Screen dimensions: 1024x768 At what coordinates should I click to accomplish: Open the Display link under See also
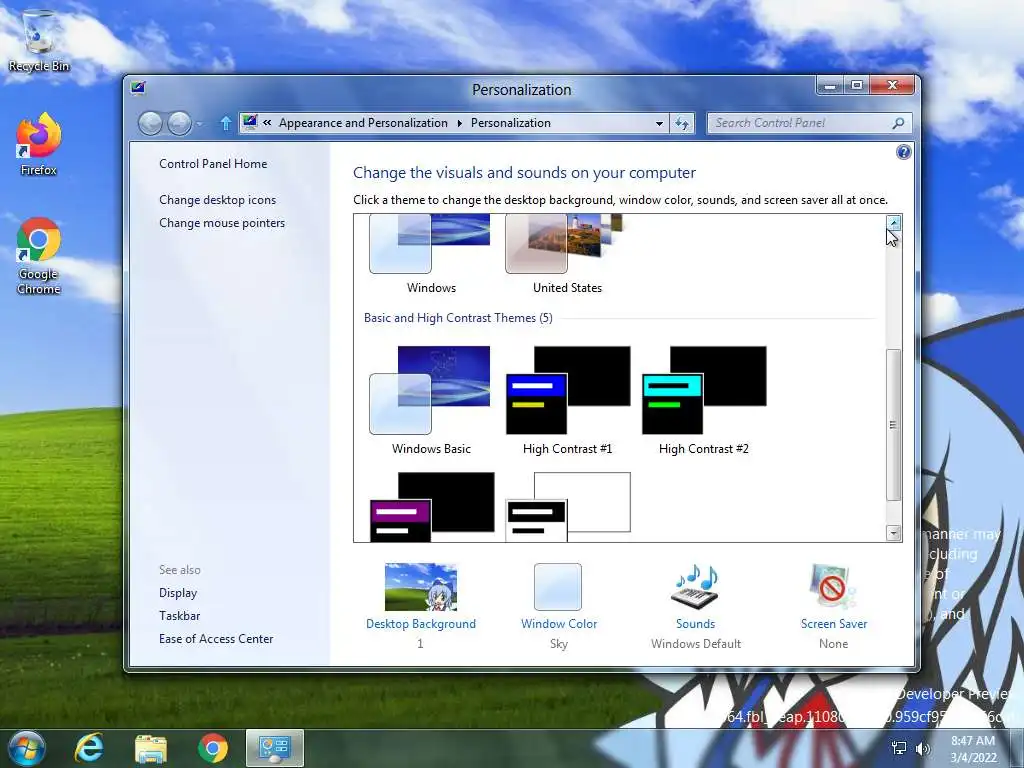click(x=178, y=593)
